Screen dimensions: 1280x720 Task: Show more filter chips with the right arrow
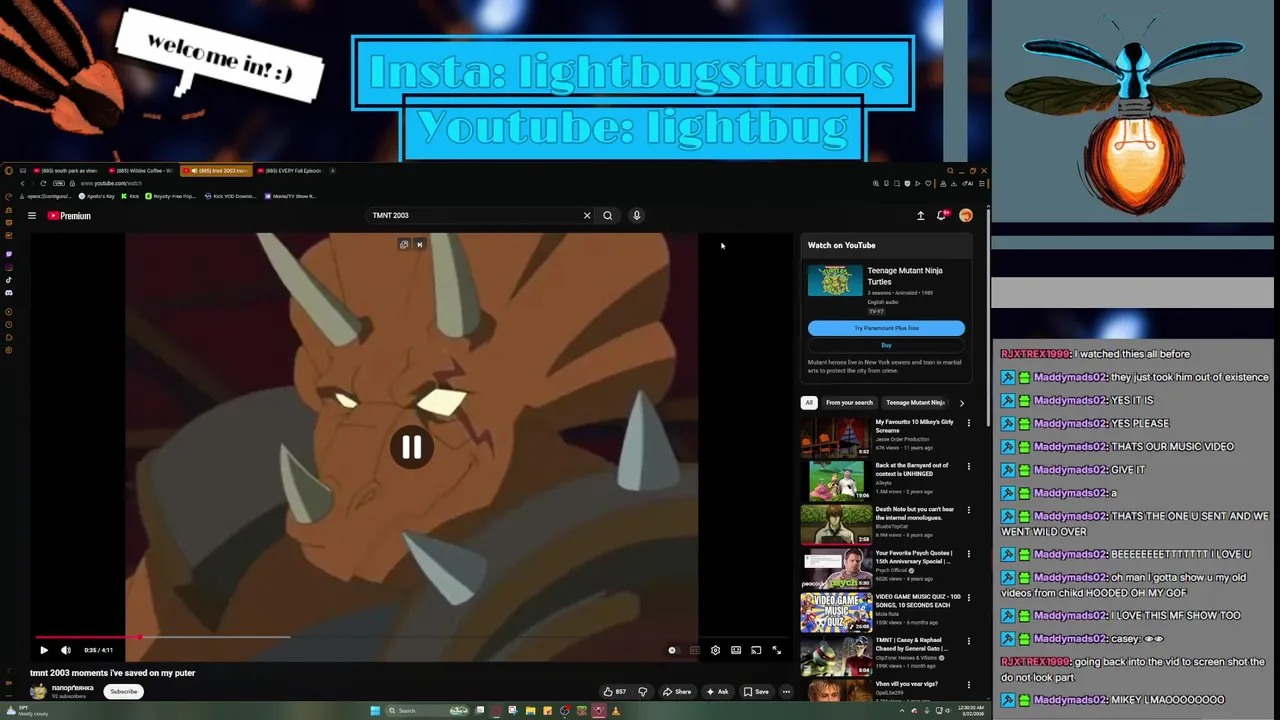(x=962, y=403)
